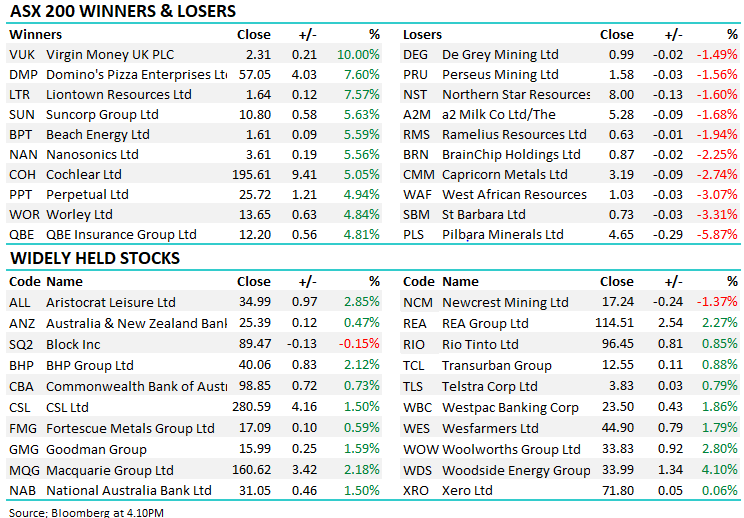Screen dimensions: 744x518
Task: Select Liontown Resources Ltd entry
Action: tap(119, 95)
